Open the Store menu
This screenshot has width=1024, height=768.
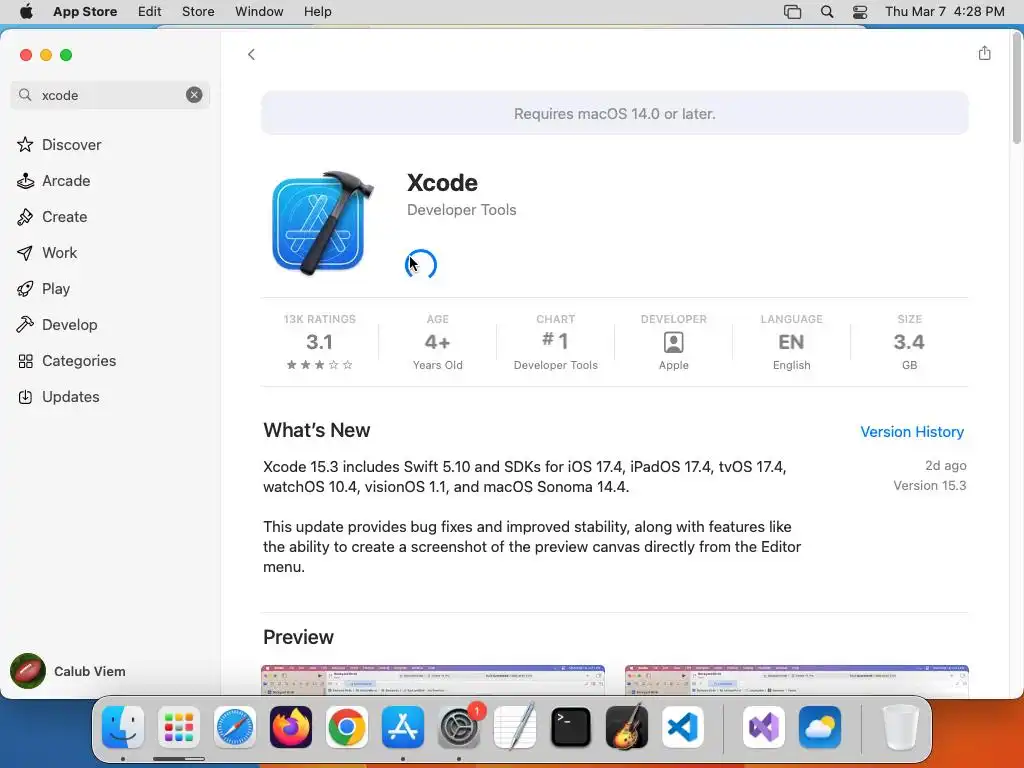click(198, 12)
